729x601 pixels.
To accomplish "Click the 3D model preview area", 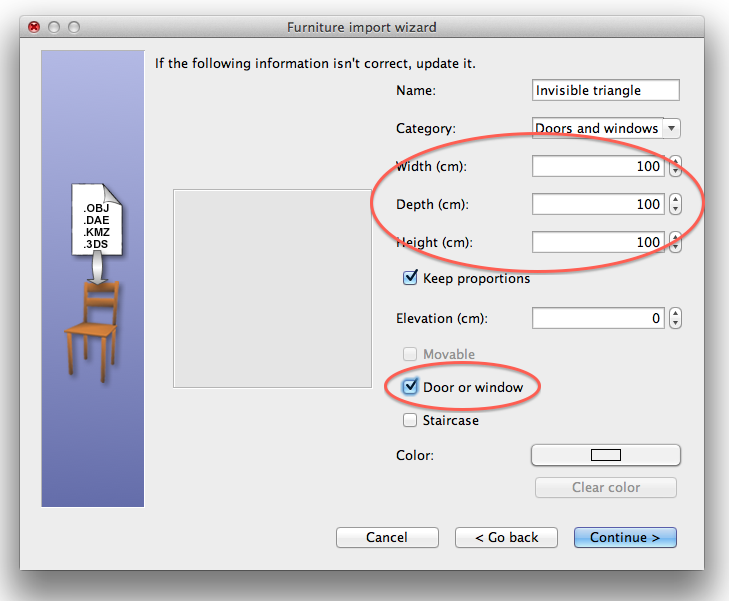I will (x=272, y=288).
